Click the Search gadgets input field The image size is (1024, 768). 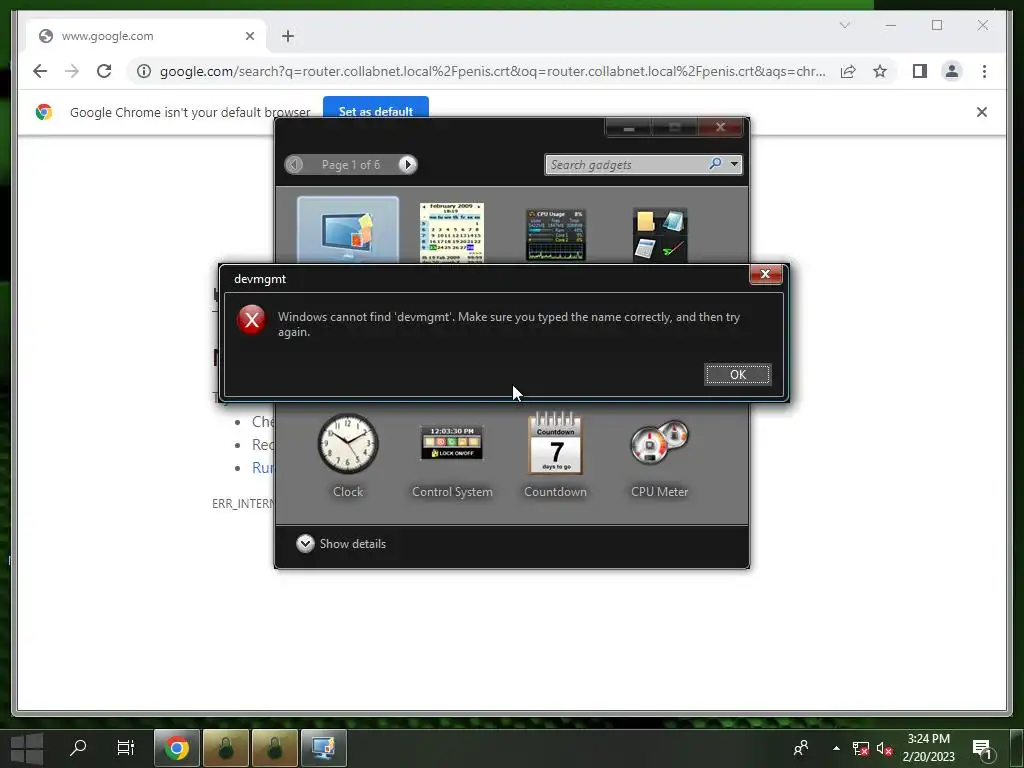627,165
